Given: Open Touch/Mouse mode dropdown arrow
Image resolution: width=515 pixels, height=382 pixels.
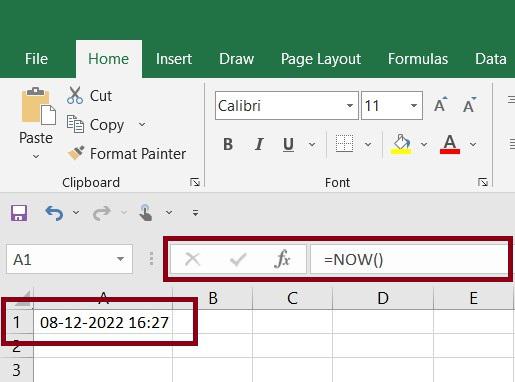Looking at the screenshot, I should (169, 212).
